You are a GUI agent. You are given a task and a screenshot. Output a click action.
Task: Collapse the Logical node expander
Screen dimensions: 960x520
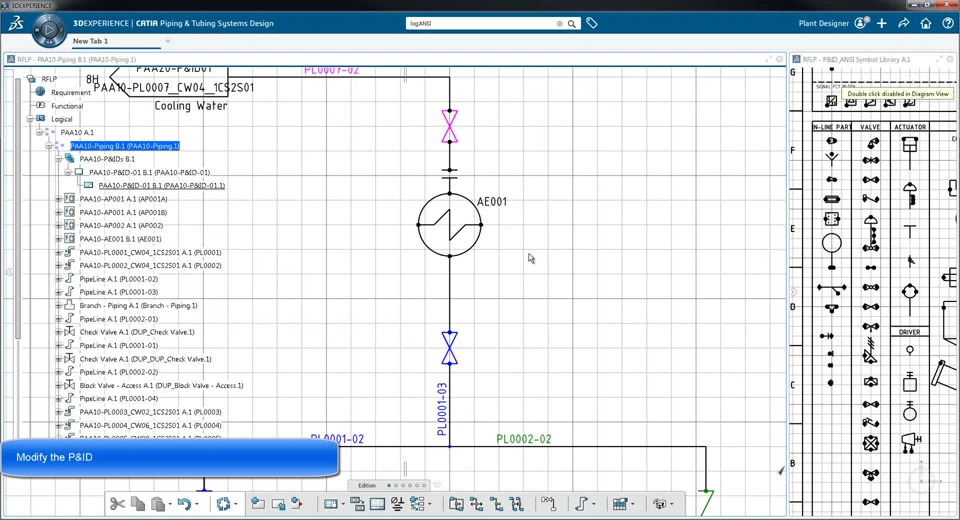tap(29, 119)
